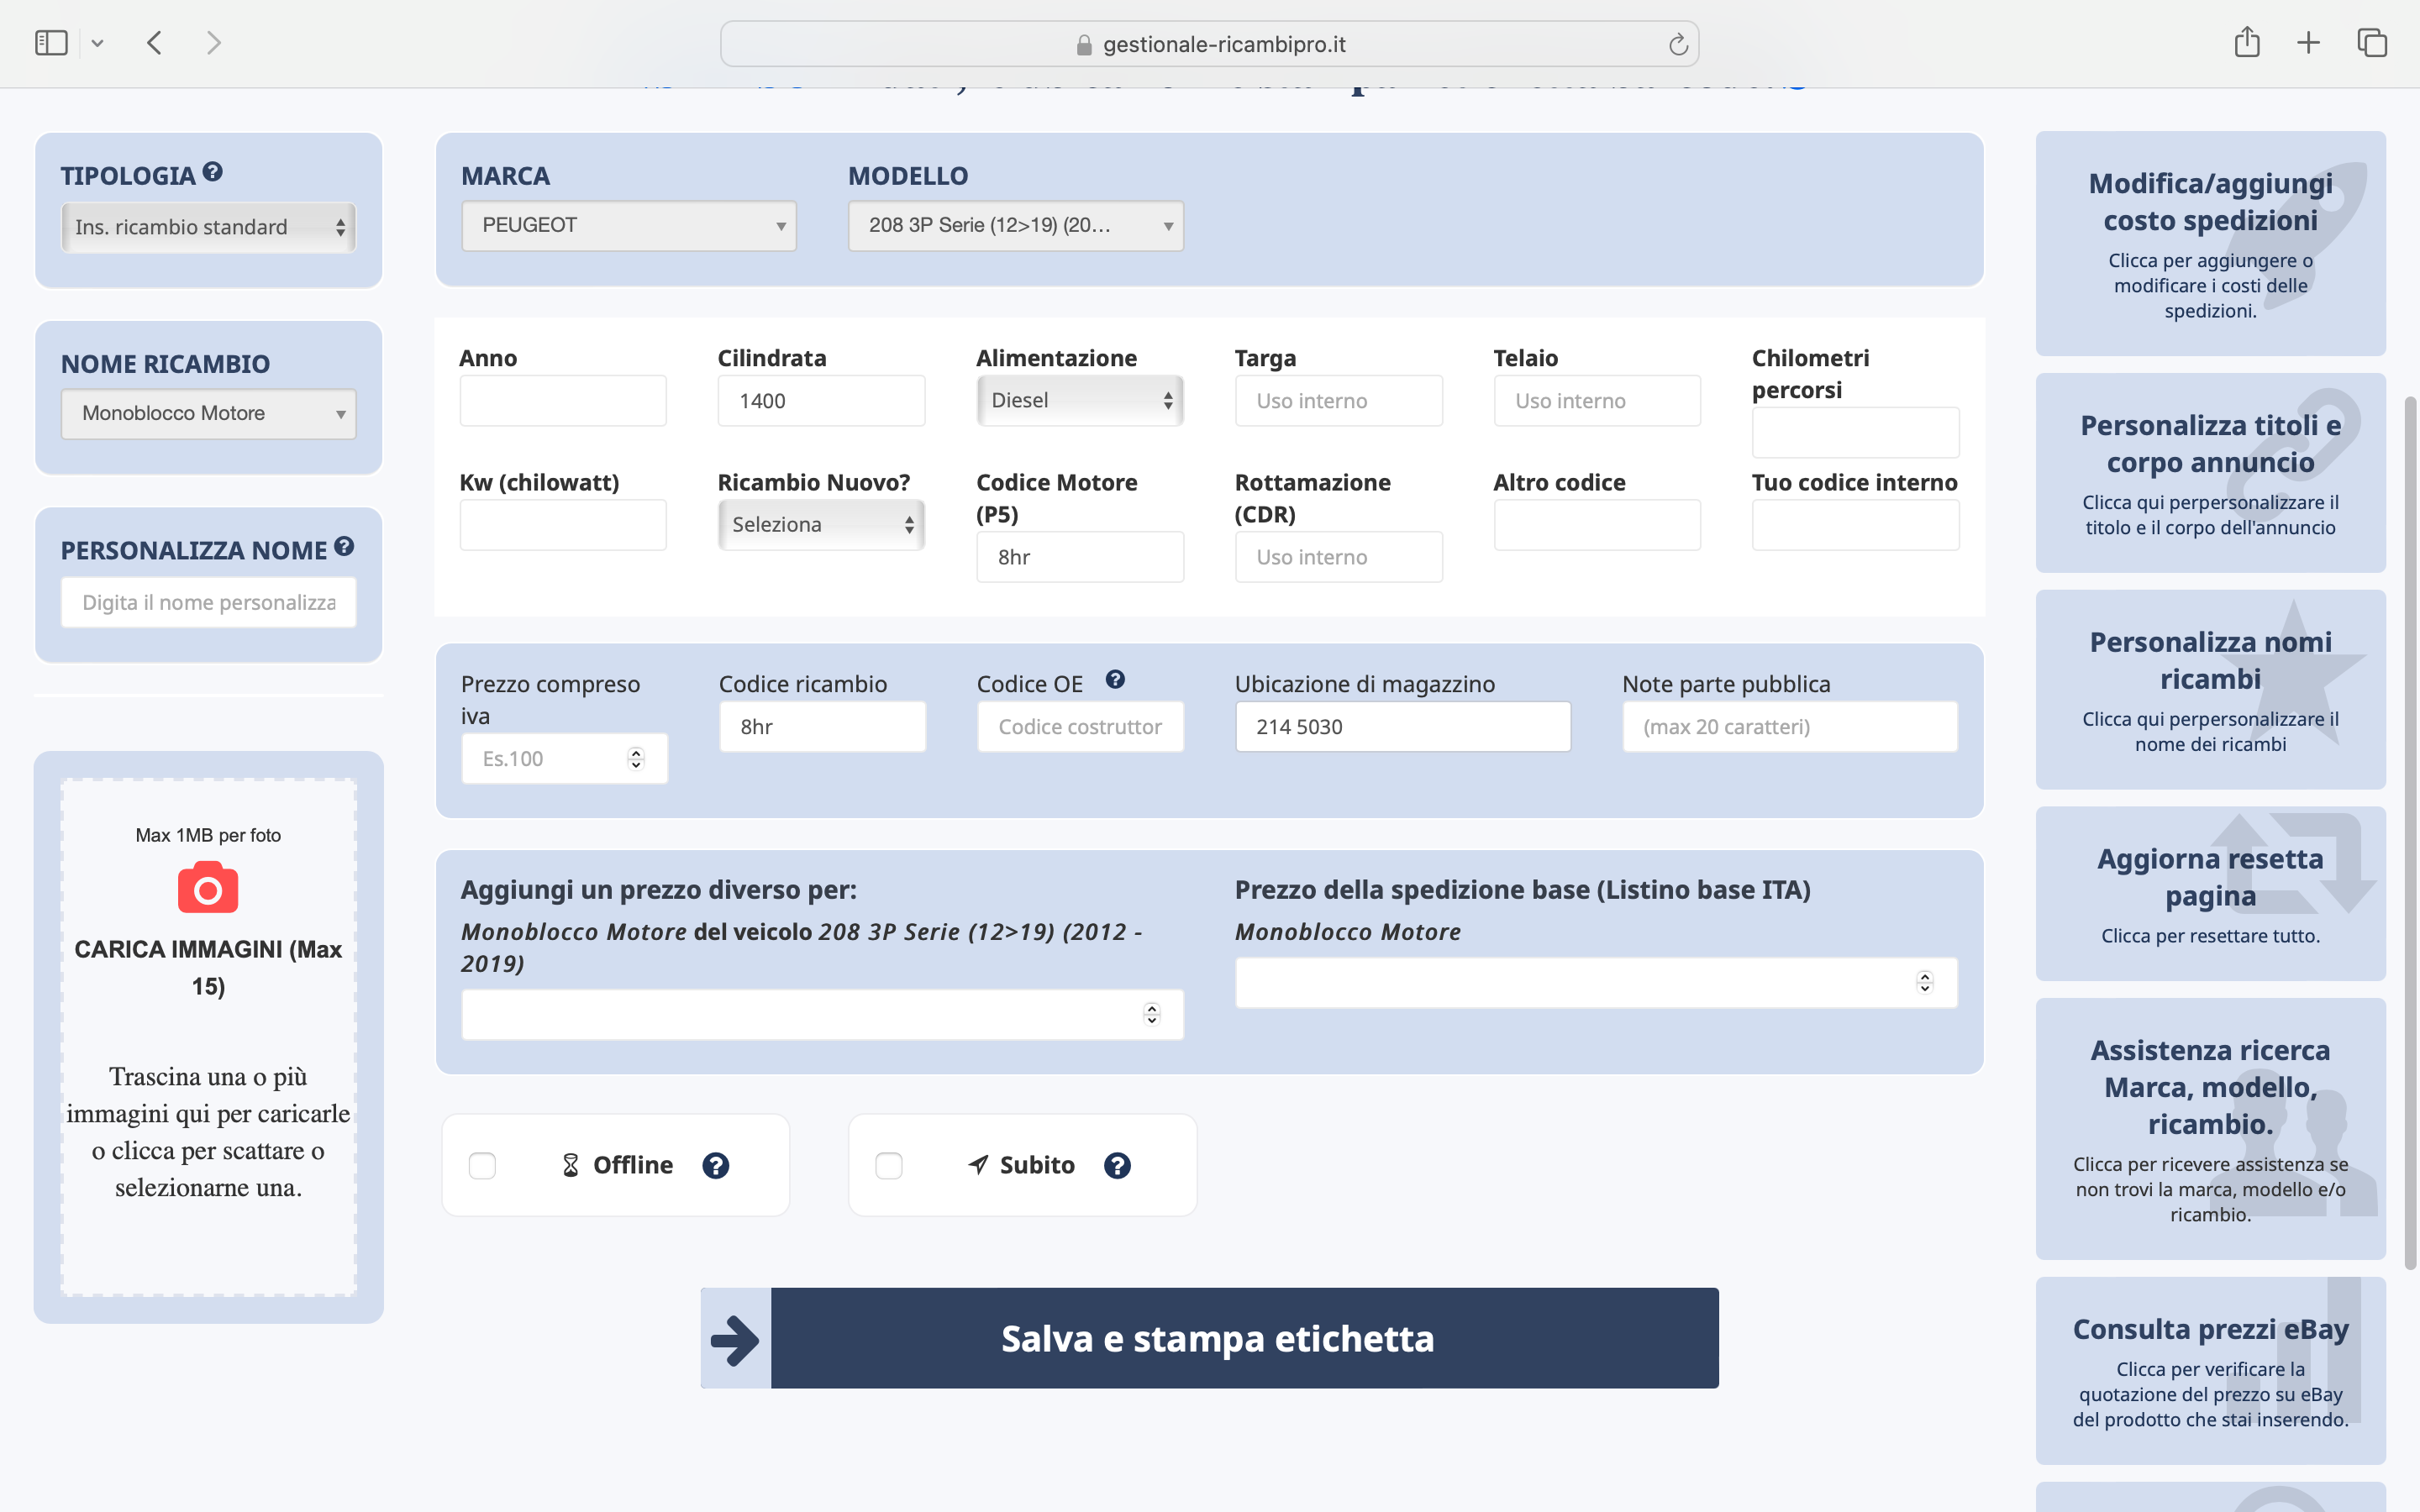
Task: Click the help icon beside Offline
Action: coord(716,1166)
